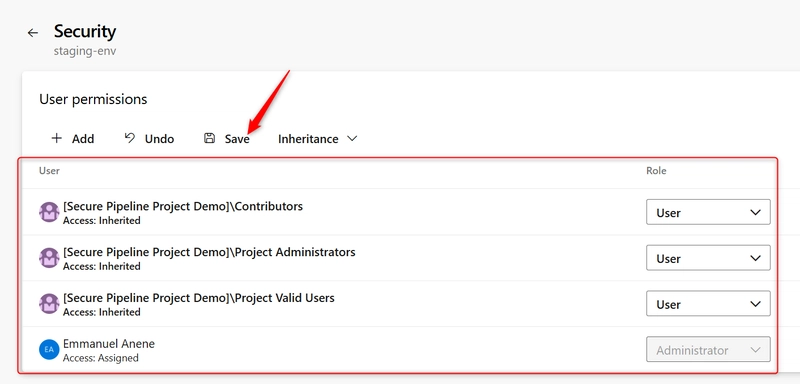Select the [Secure Pipeline Project Demo]\Project Valid Users text
Screen dimensions: 800x384
[199, 298]
